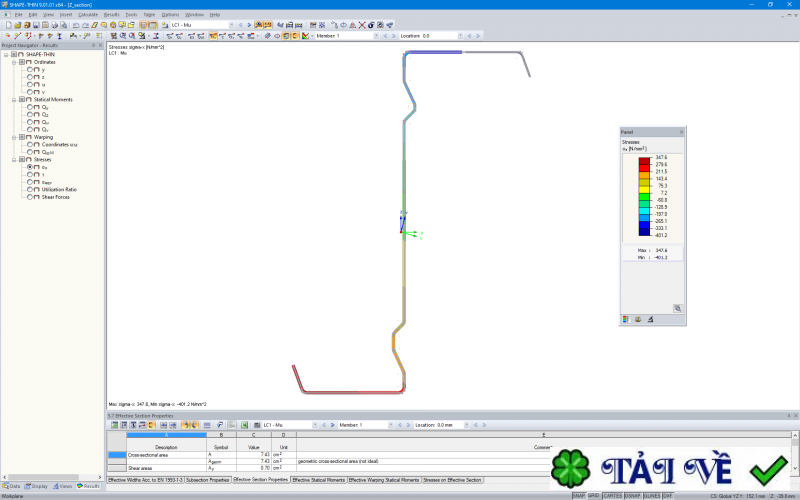
Task: Collapse the Warping tree node
Action: tap(14, 137)
